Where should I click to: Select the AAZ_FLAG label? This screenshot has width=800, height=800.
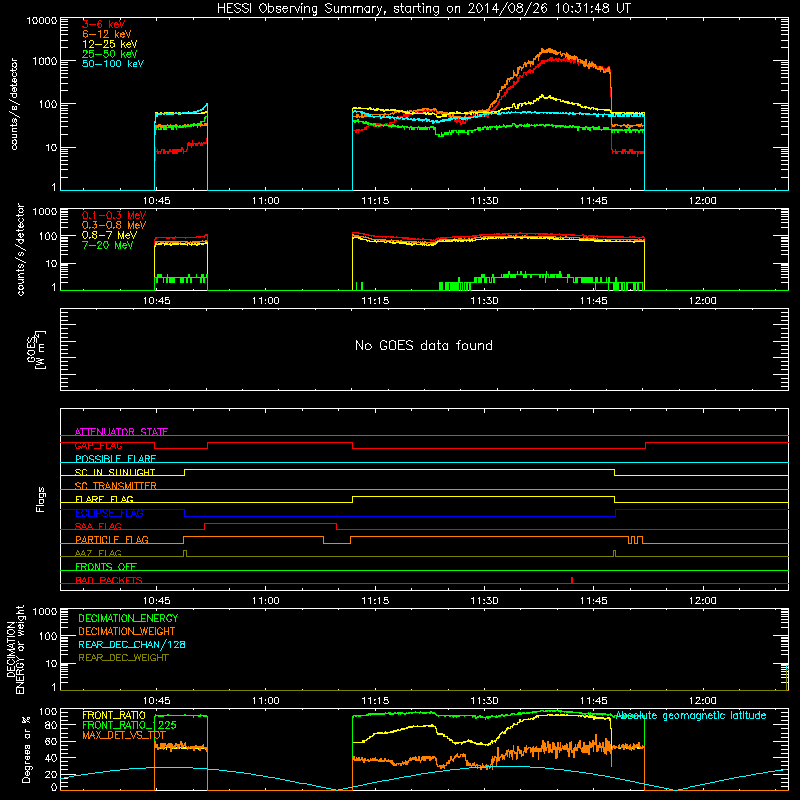pos(98,553)
